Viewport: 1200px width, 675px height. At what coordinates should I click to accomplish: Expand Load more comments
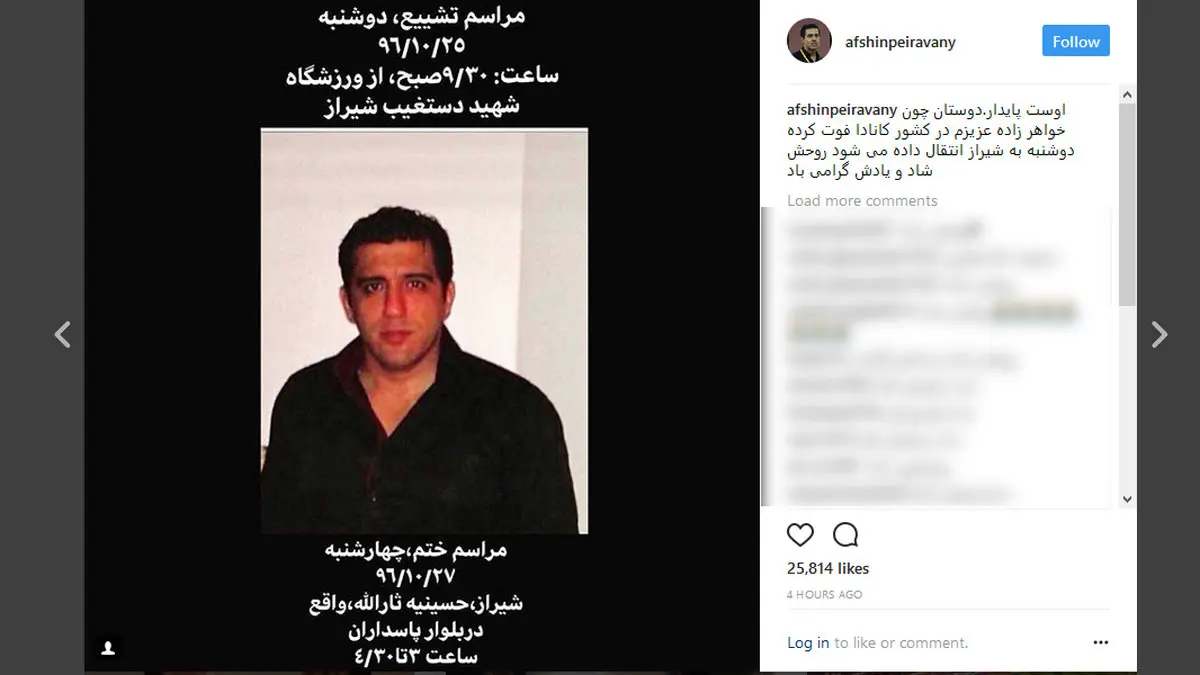[x=862, y=201]
